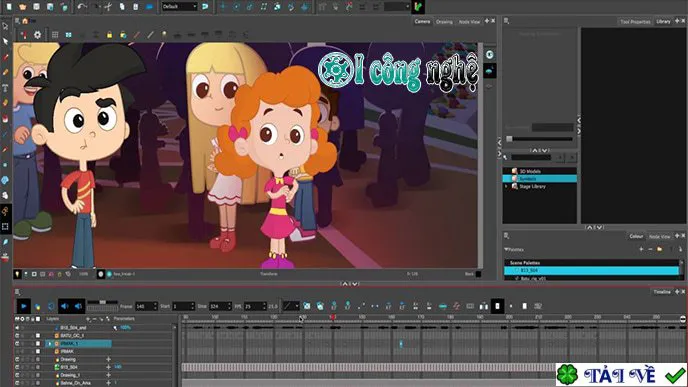Open the Timeline view panel menu icon
Viewport: 688px width, 387px height.
[17, 292]
